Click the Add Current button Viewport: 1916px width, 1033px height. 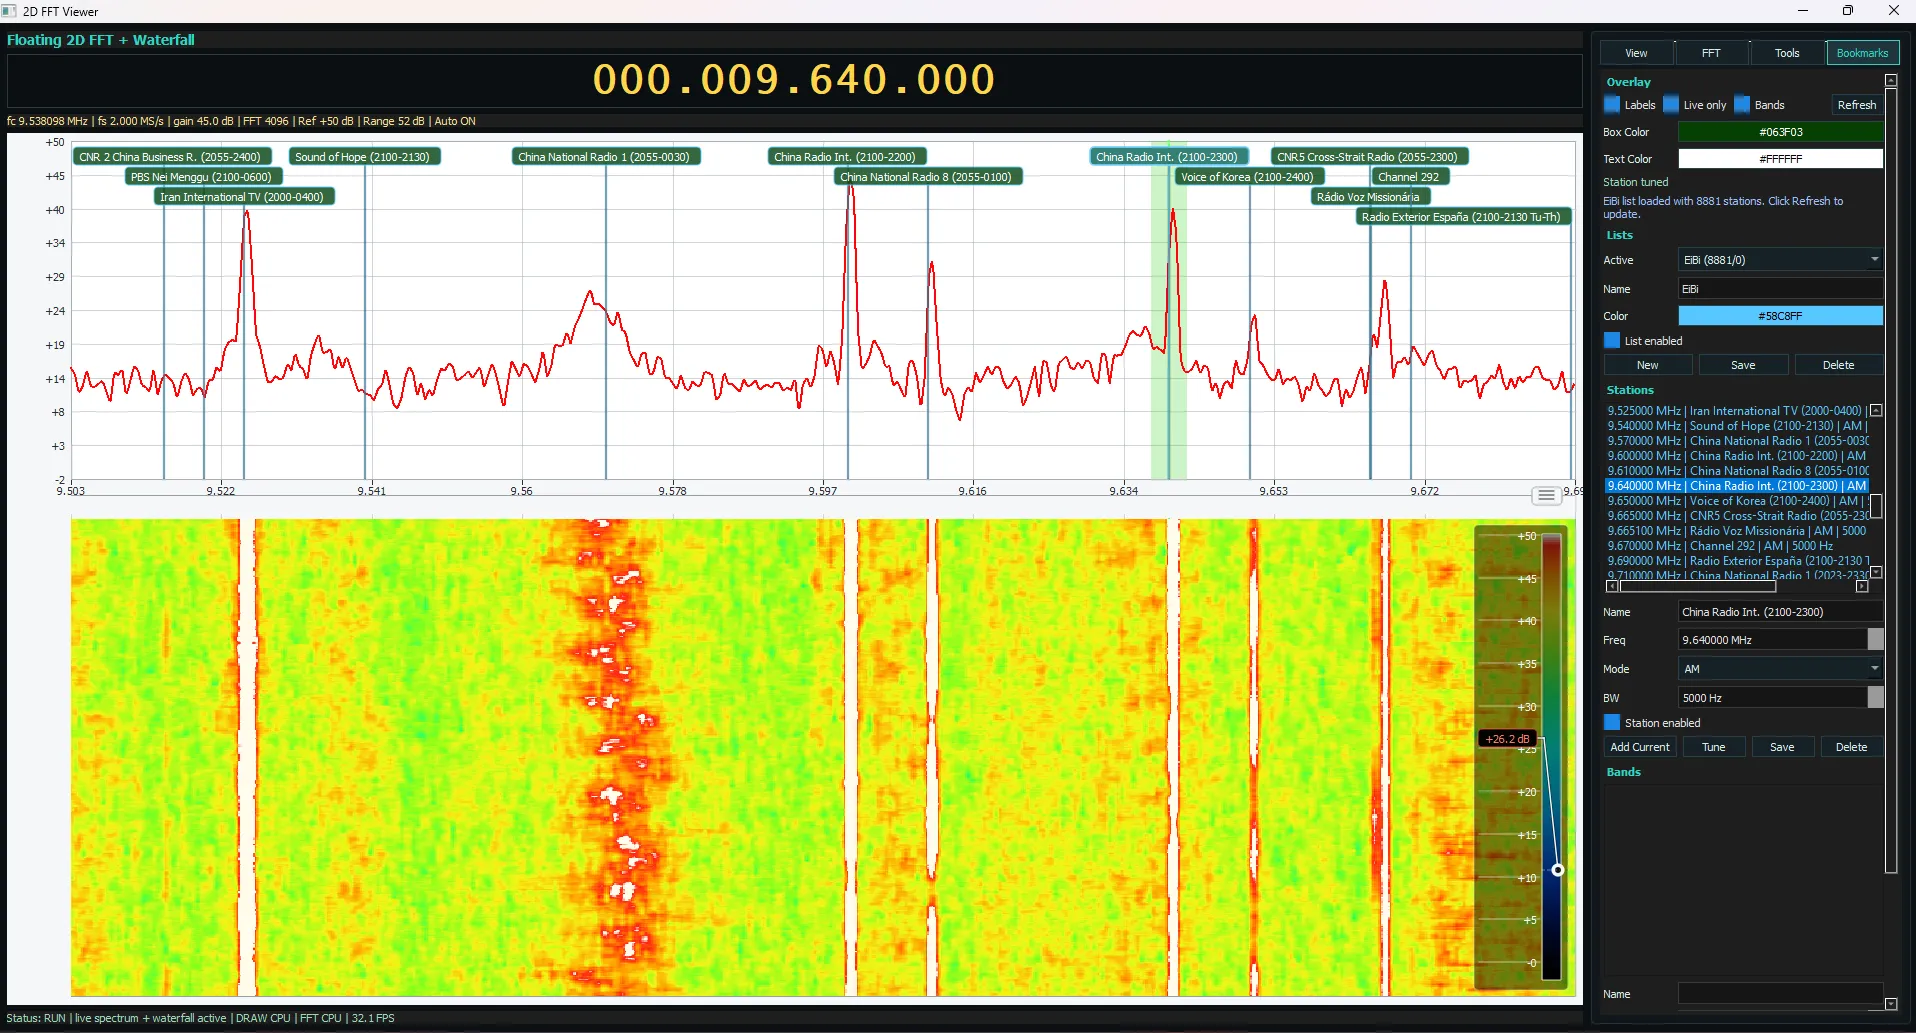pyautogui.click(x=1640, y=747)
